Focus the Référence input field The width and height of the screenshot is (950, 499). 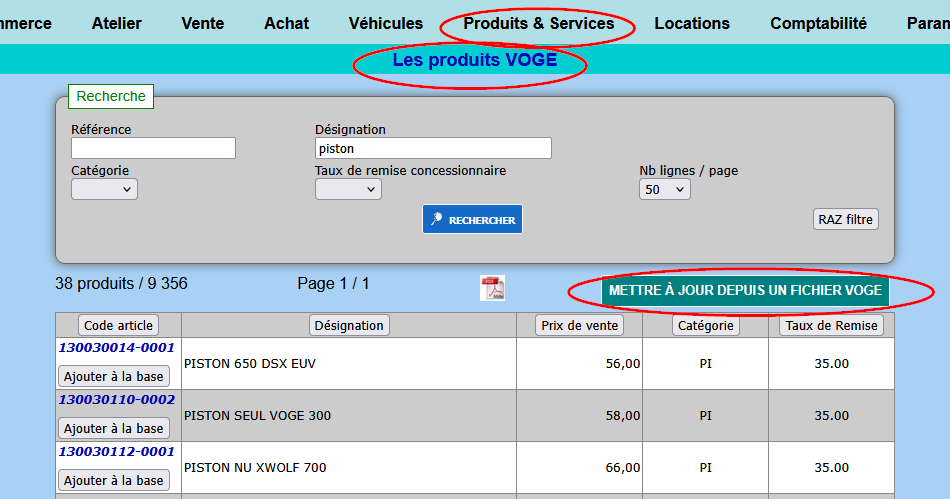[153, 148]
